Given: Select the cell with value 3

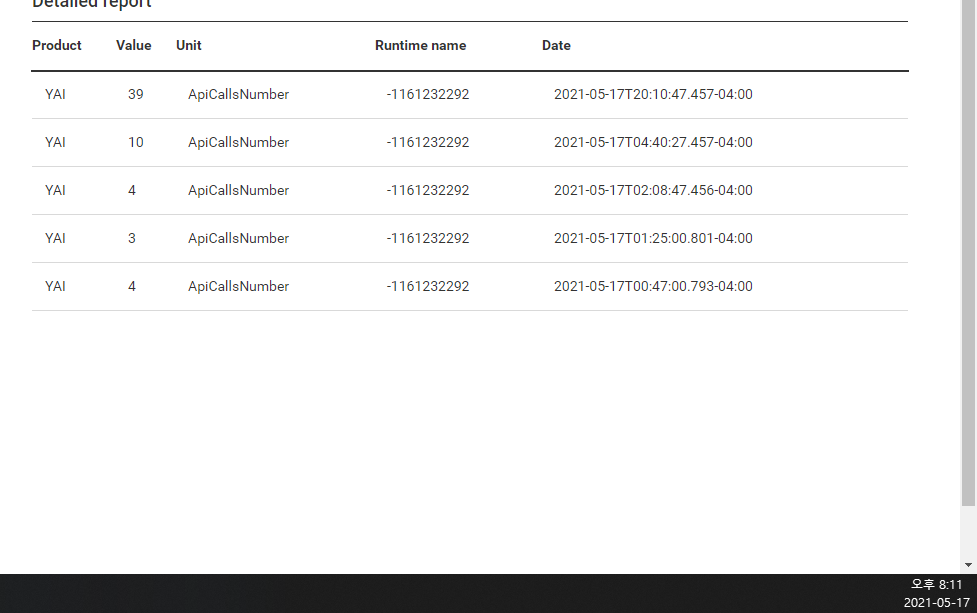Looking at the screenshot, I should (132, 239).
